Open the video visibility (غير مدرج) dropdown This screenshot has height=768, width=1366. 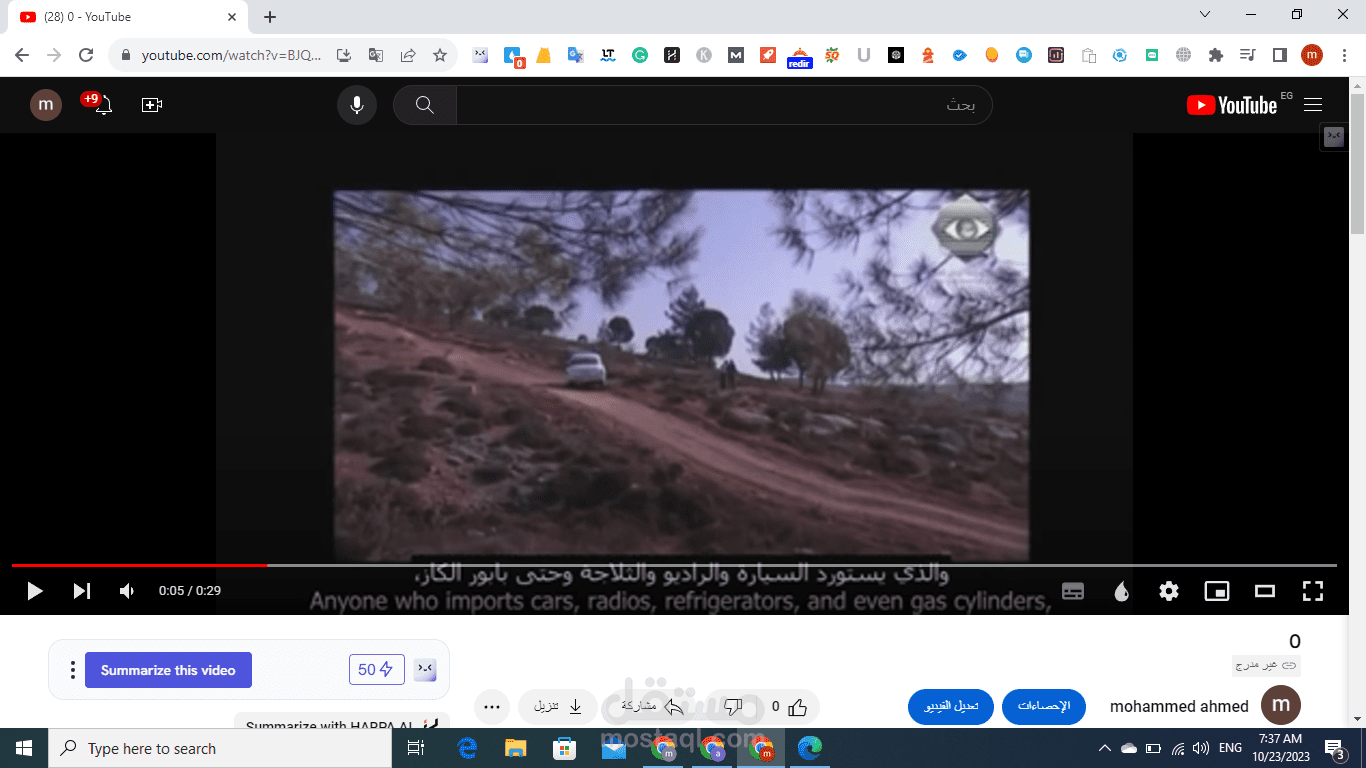pos(1266,665)
